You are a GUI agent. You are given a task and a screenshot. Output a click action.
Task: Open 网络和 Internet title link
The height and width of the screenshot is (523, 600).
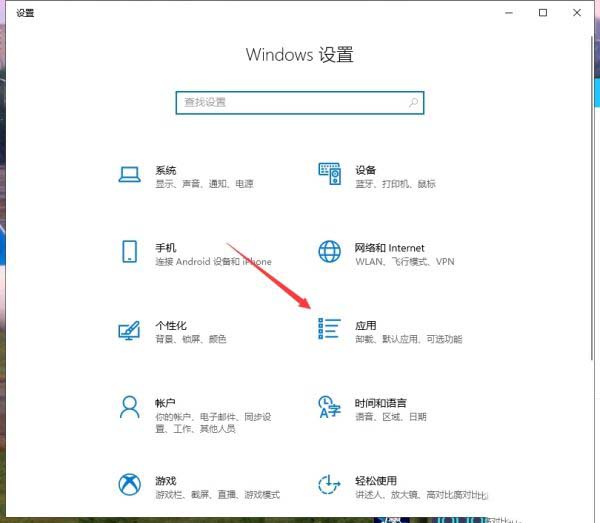(390, 248)
